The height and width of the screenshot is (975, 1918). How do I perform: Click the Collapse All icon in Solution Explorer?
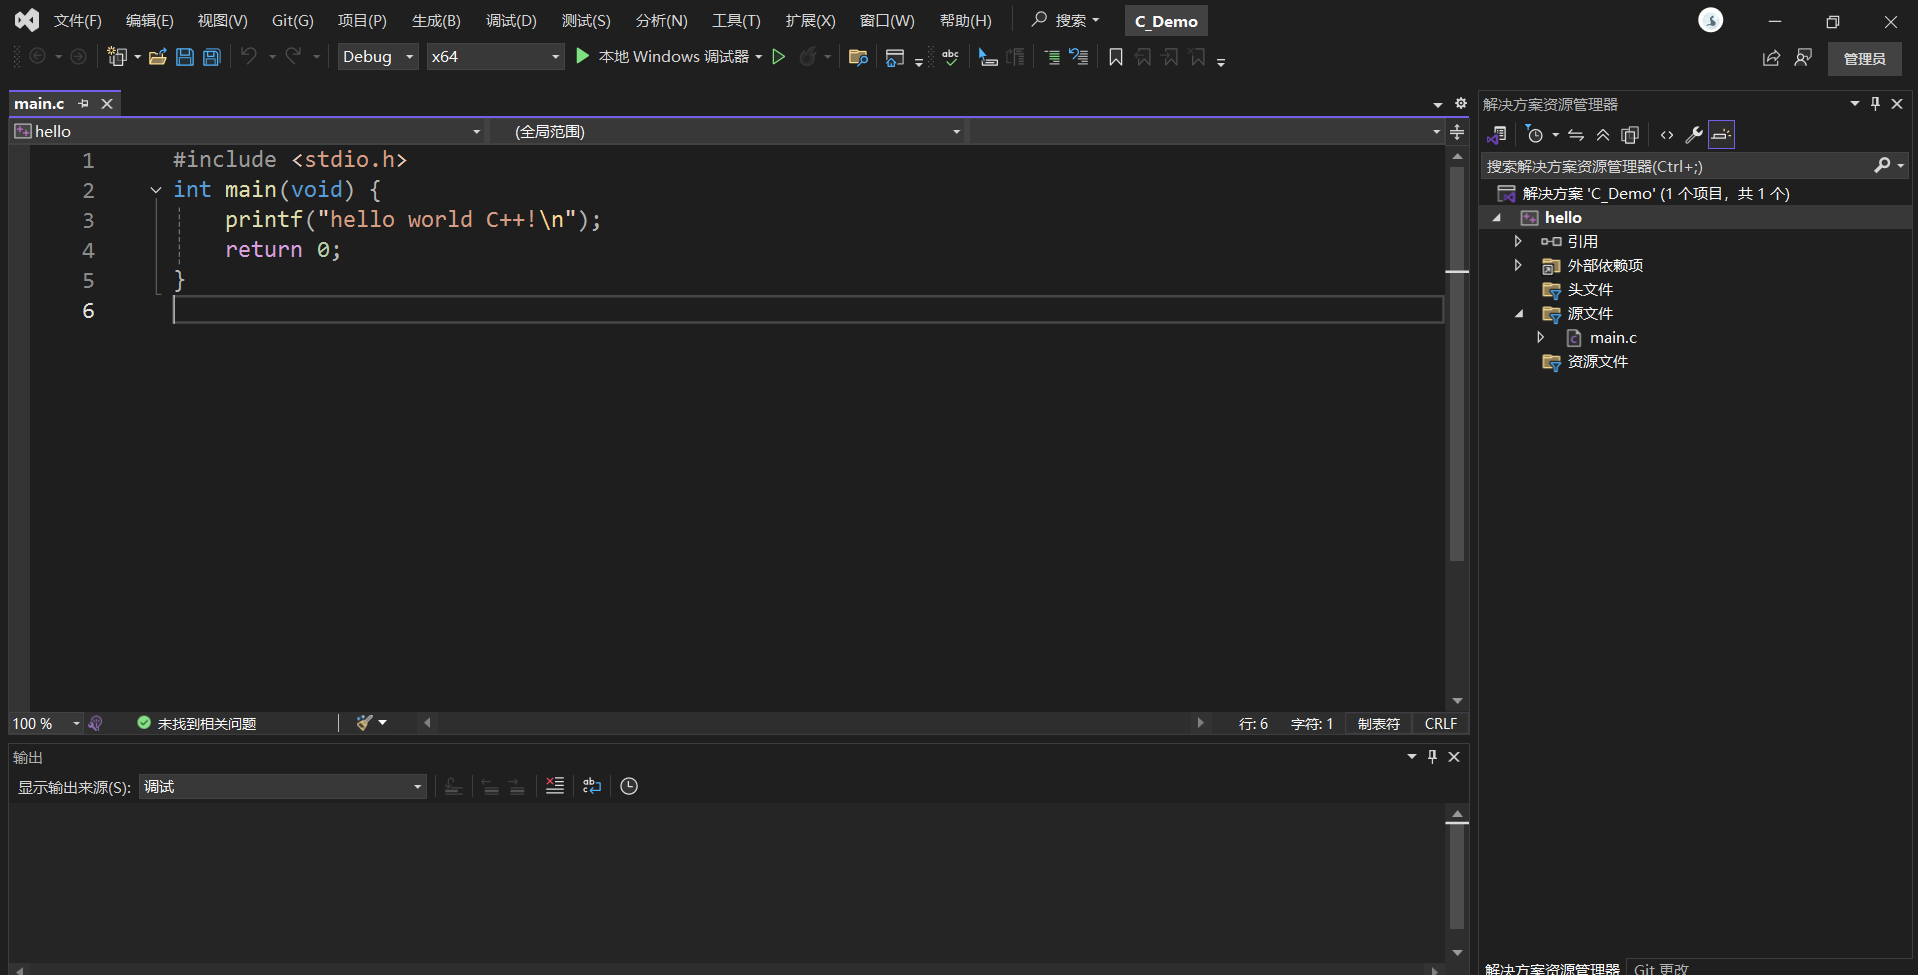coord(1603,135)
